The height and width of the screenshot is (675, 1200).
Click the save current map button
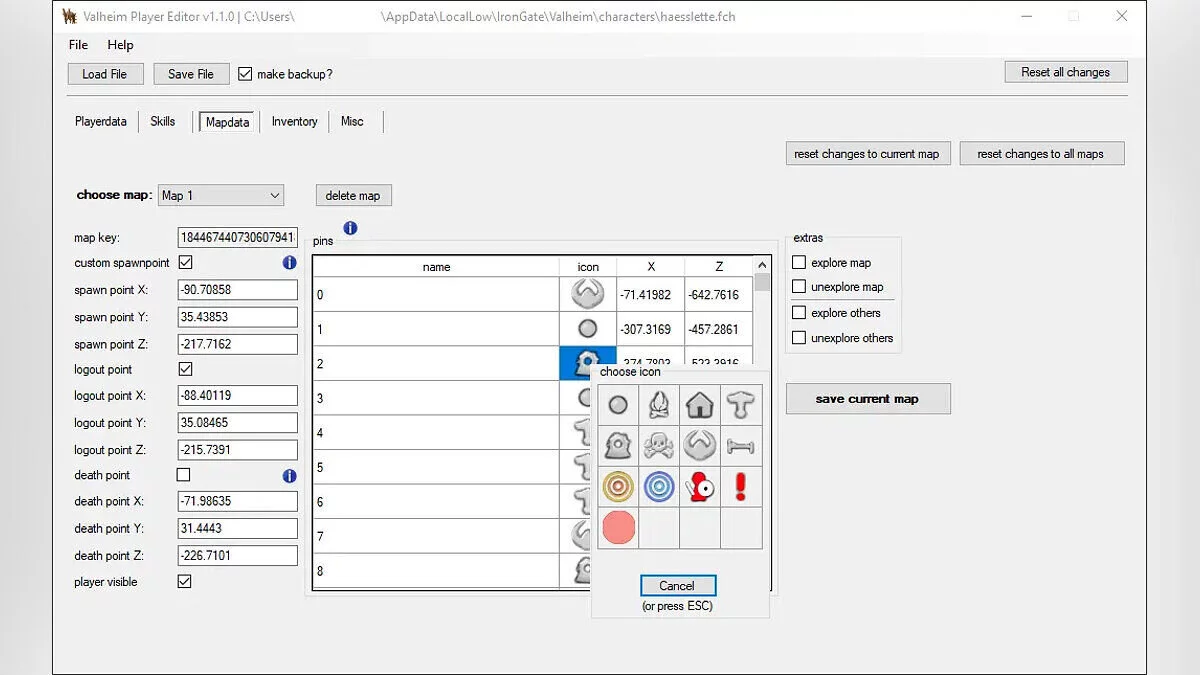coord(867,399)
